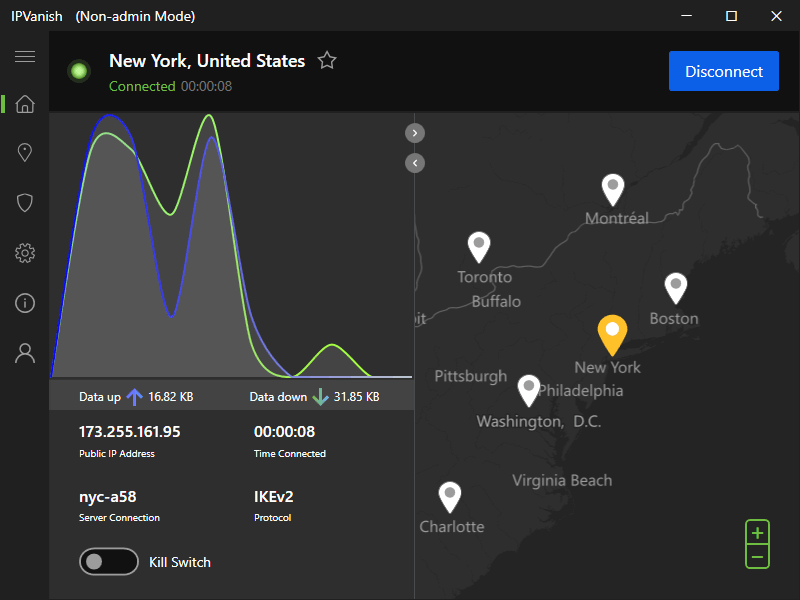Open Settings gear icon in sidebar
The width and height of the screenshot is (800, 600).
[25, 253]
